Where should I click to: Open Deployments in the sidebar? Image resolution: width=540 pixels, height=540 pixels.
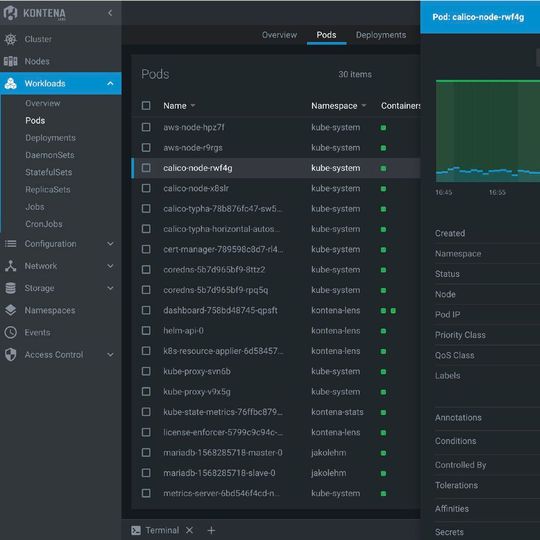click(50, 138)
